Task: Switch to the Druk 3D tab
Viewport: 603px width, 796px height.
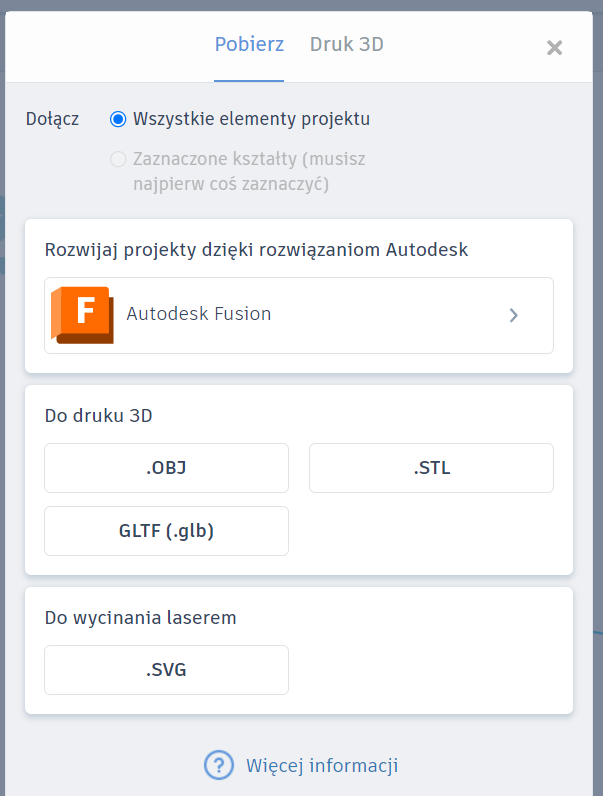Action: tap(347, 45)
